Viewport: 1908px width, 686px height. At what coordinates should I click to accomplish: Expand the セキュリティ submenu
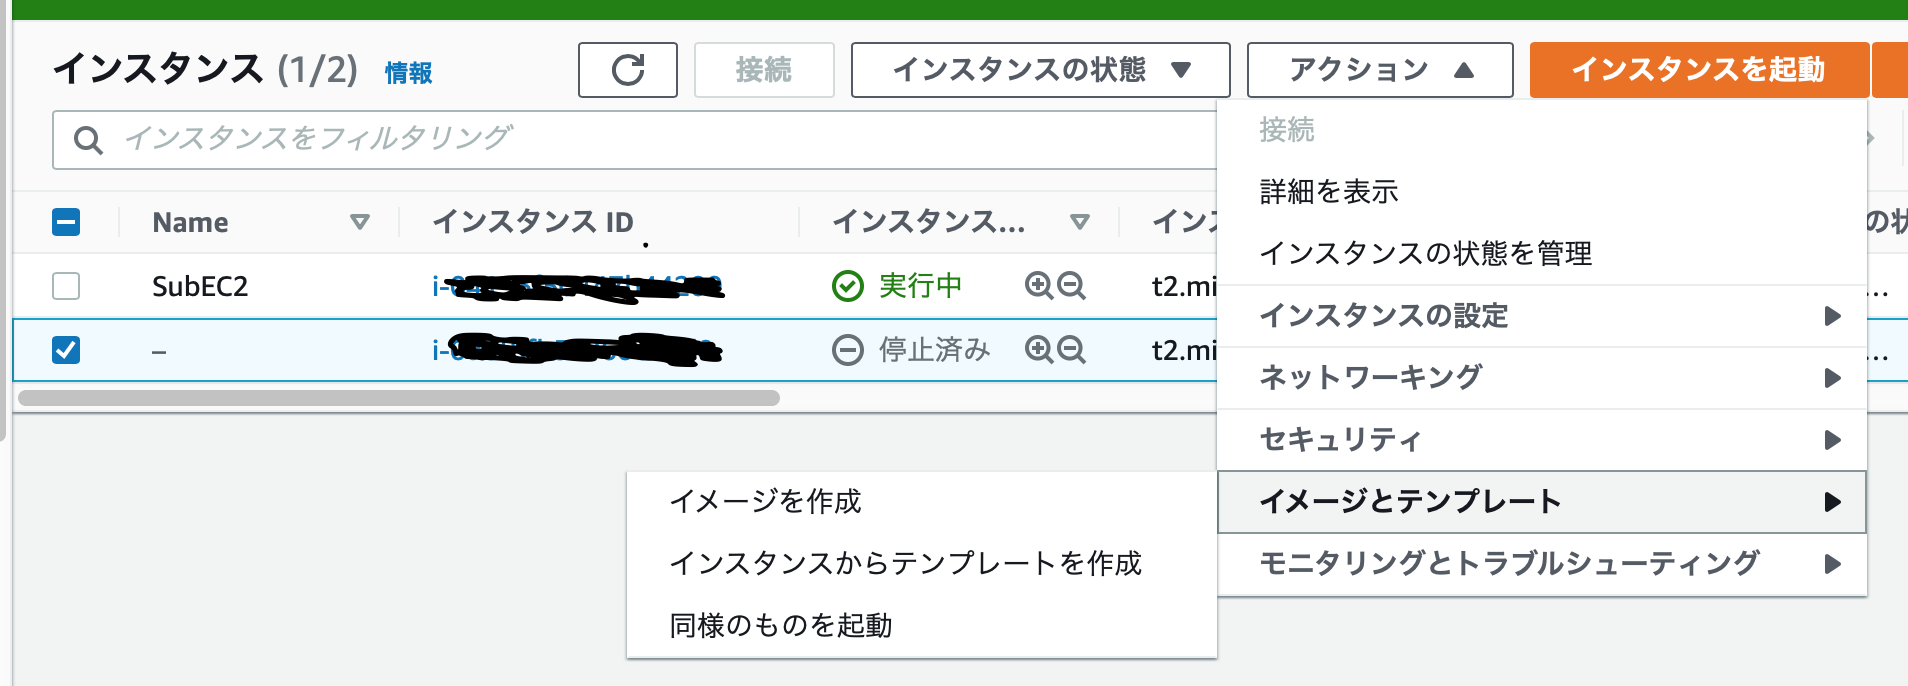tap(1542, 440)
